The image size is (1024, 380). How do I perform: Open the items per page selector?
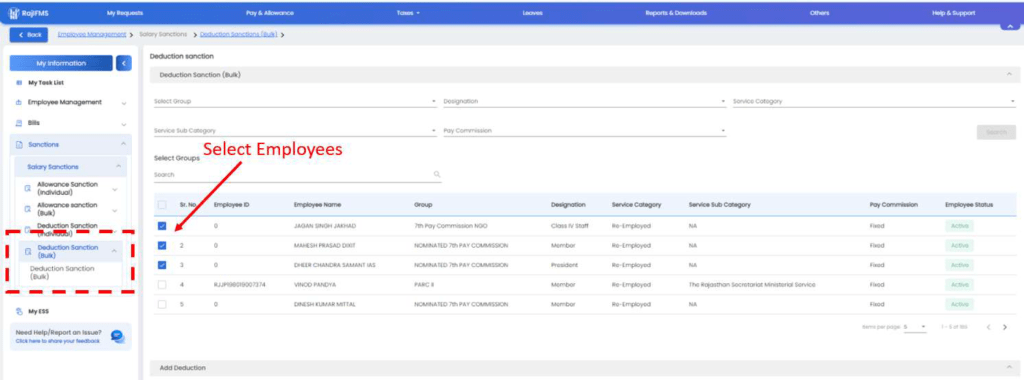(915, 326)
